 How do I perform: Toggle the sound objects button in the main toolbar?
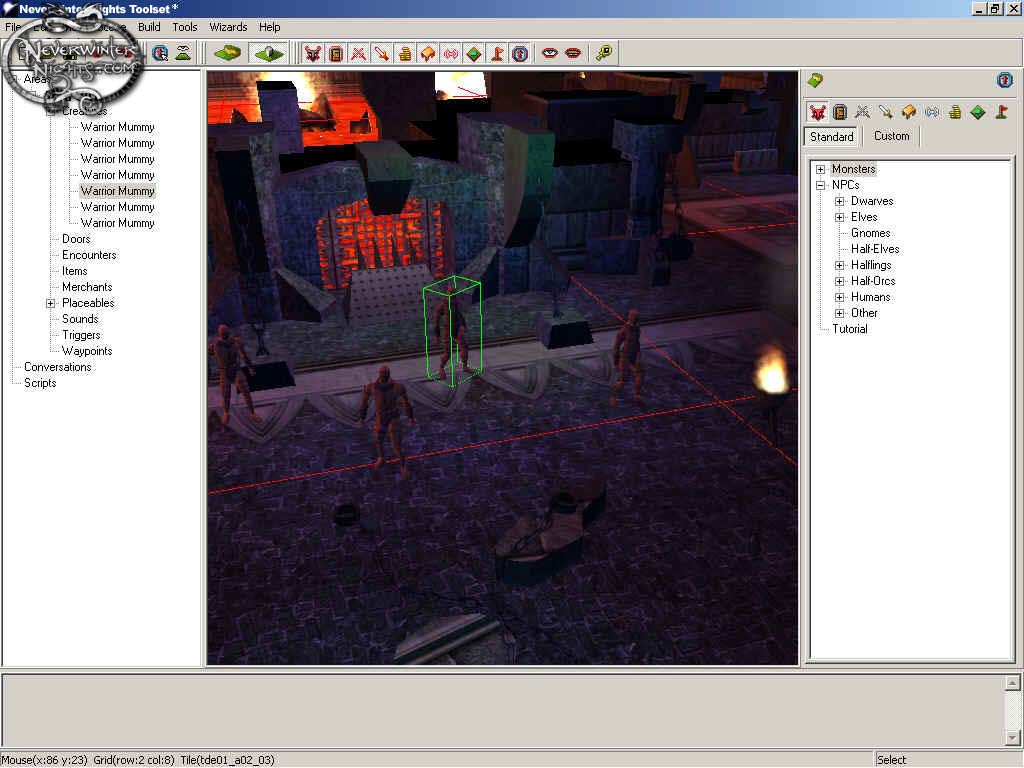[x=451, y=53]
